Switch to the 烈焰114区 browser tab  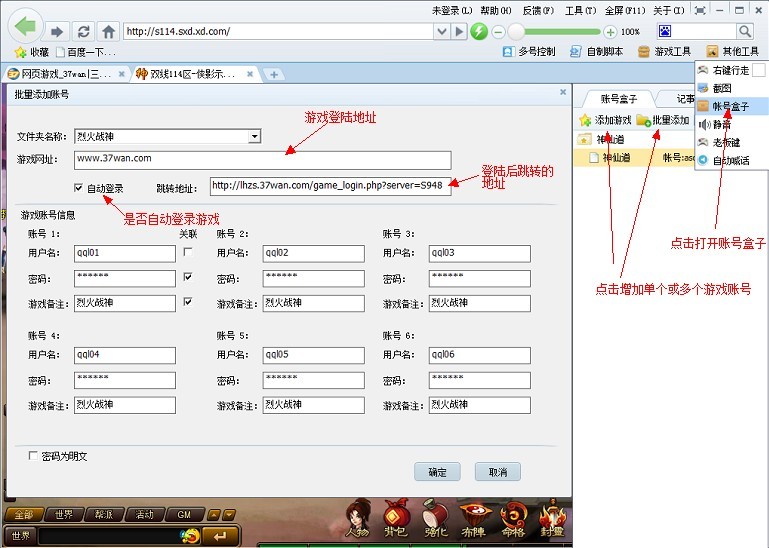pos(192,74)
